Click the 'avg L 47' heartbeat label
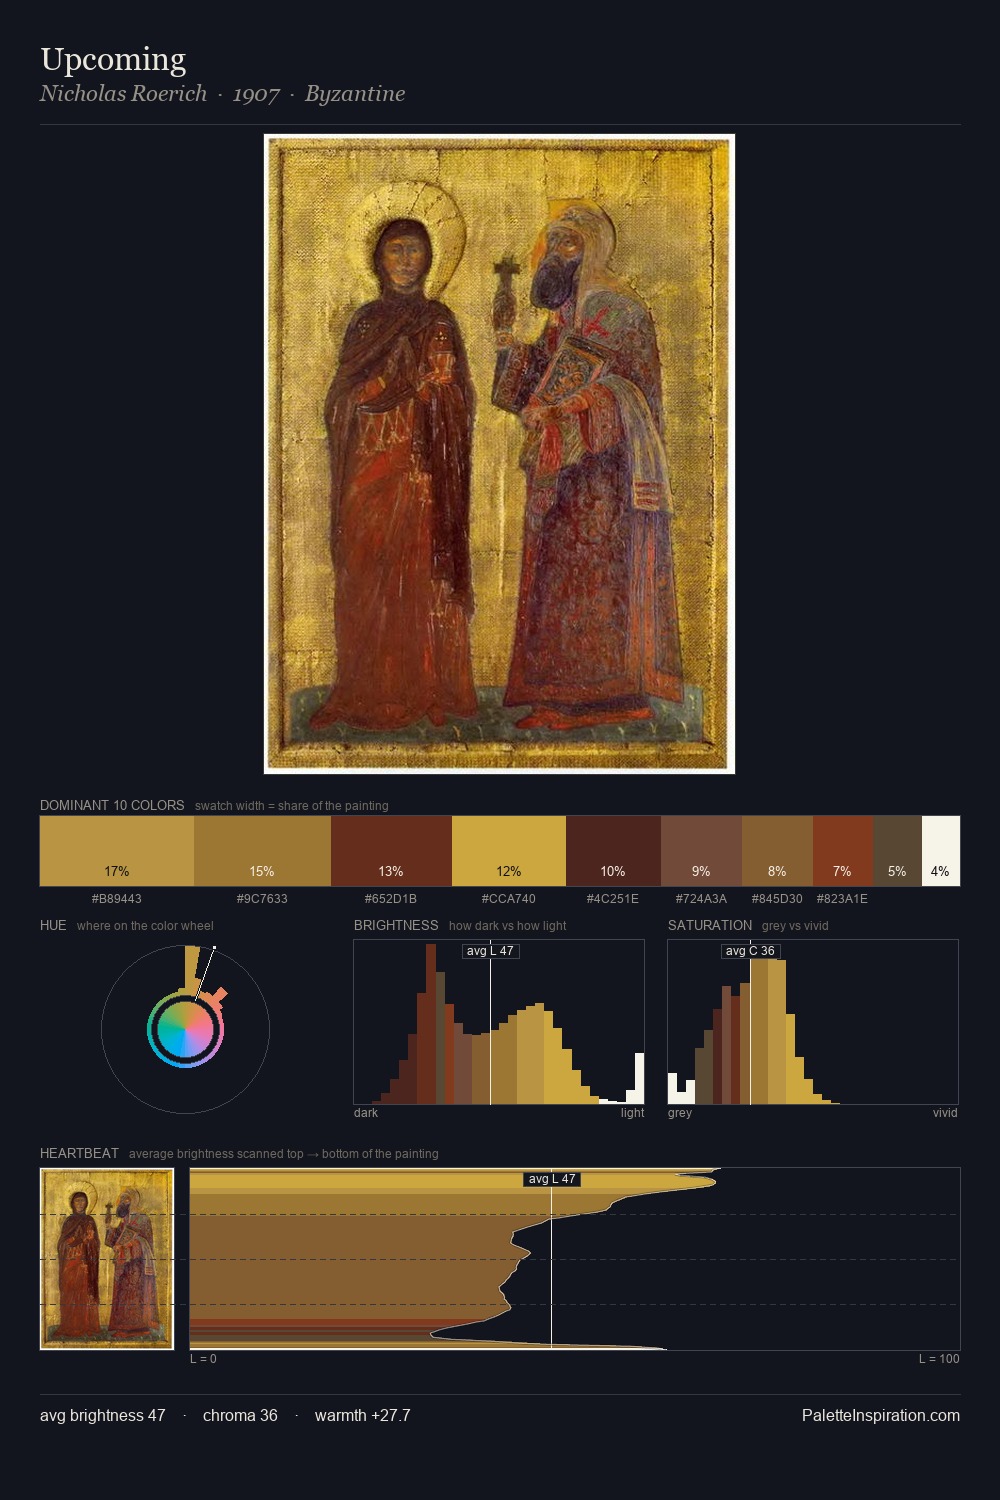This screenshot has width=1000, height=1500. (x=552, y=1179)
